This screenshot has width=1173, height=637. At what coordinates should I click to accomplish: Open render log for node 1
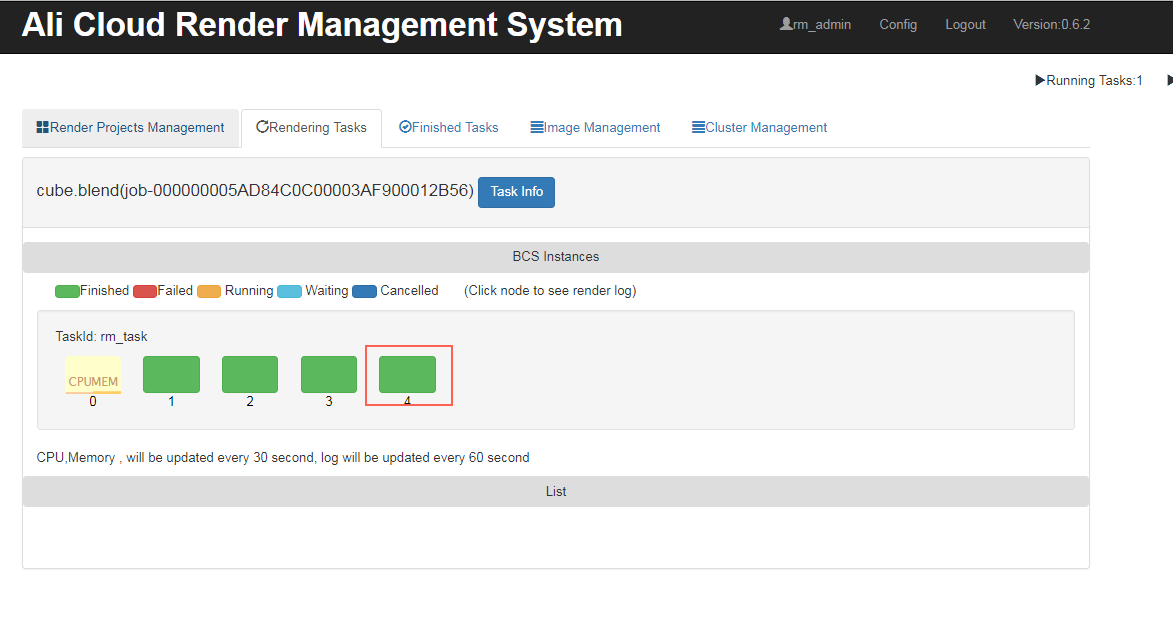click(171, 375)
